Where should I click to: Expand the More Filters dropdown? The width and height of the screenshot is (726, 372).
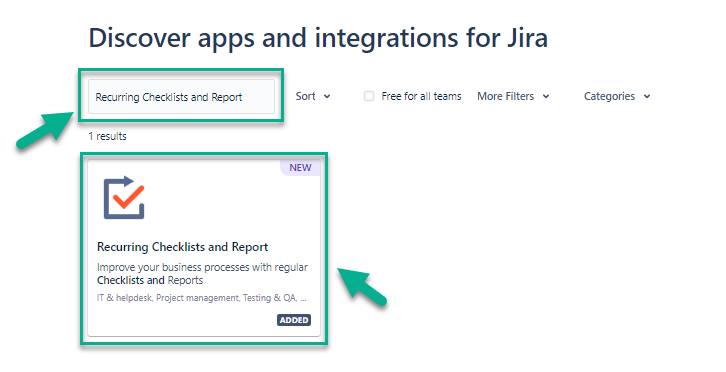pyautogui.click(x=513, y=96)
